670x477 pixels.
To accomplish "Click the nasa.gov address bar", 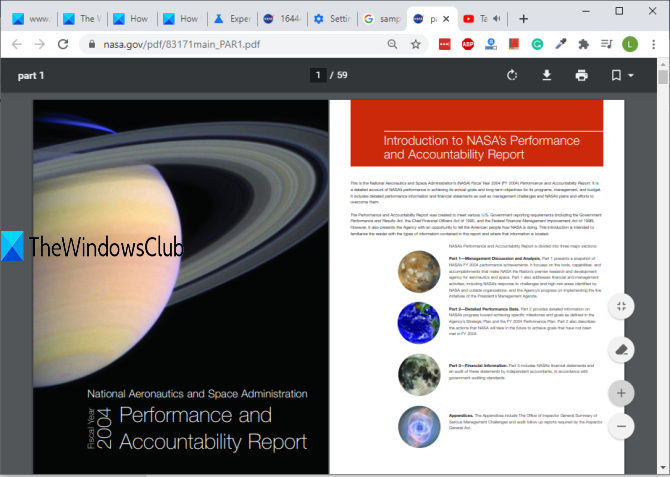I will click(x=230, y=44).
